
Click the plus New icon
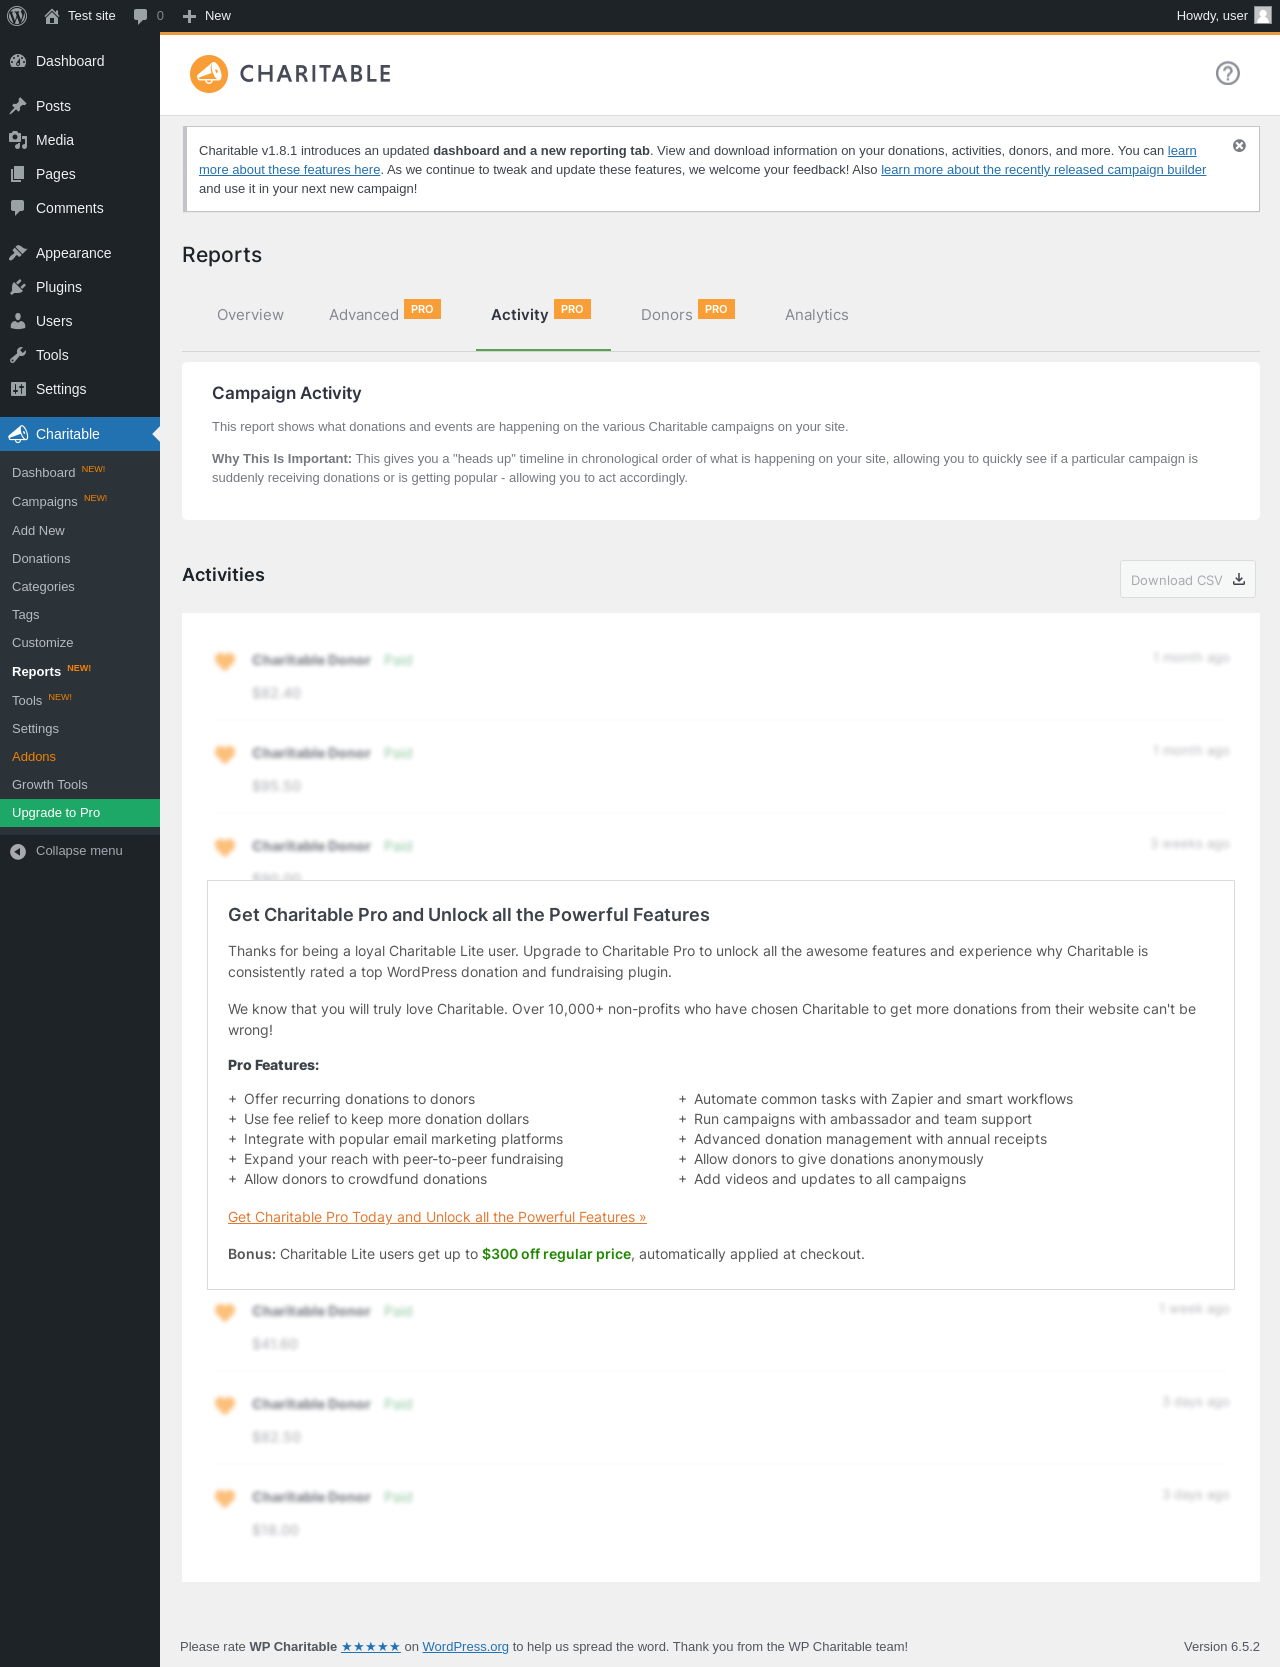click(189, 16)
